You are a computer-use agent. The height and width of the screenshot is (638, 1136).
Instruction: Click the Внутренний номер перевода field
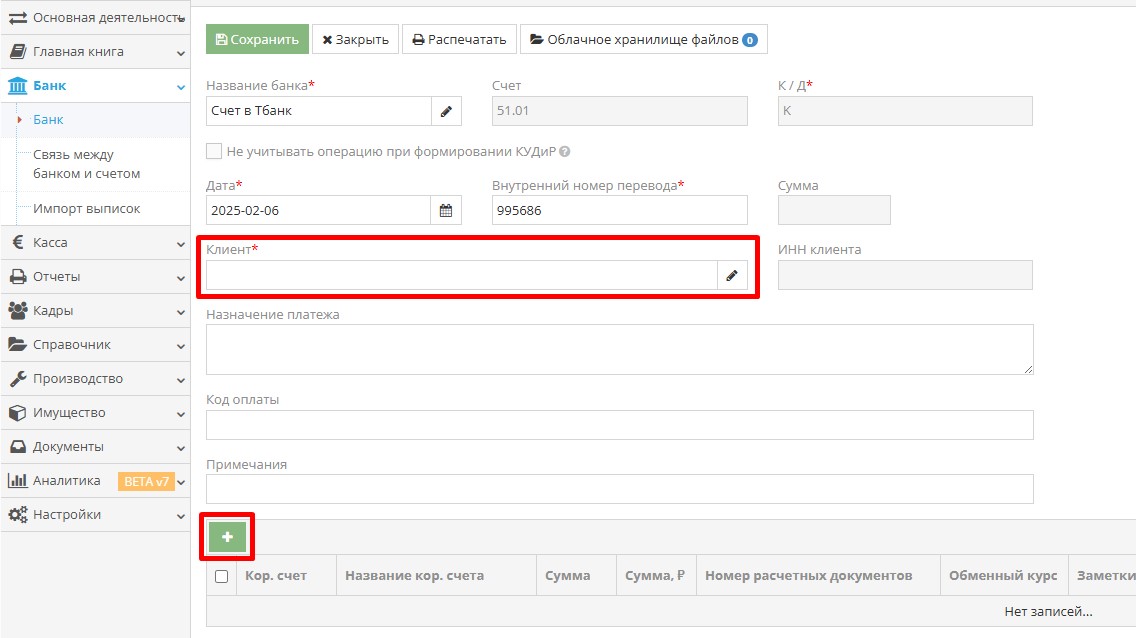[x=619, y=211]
